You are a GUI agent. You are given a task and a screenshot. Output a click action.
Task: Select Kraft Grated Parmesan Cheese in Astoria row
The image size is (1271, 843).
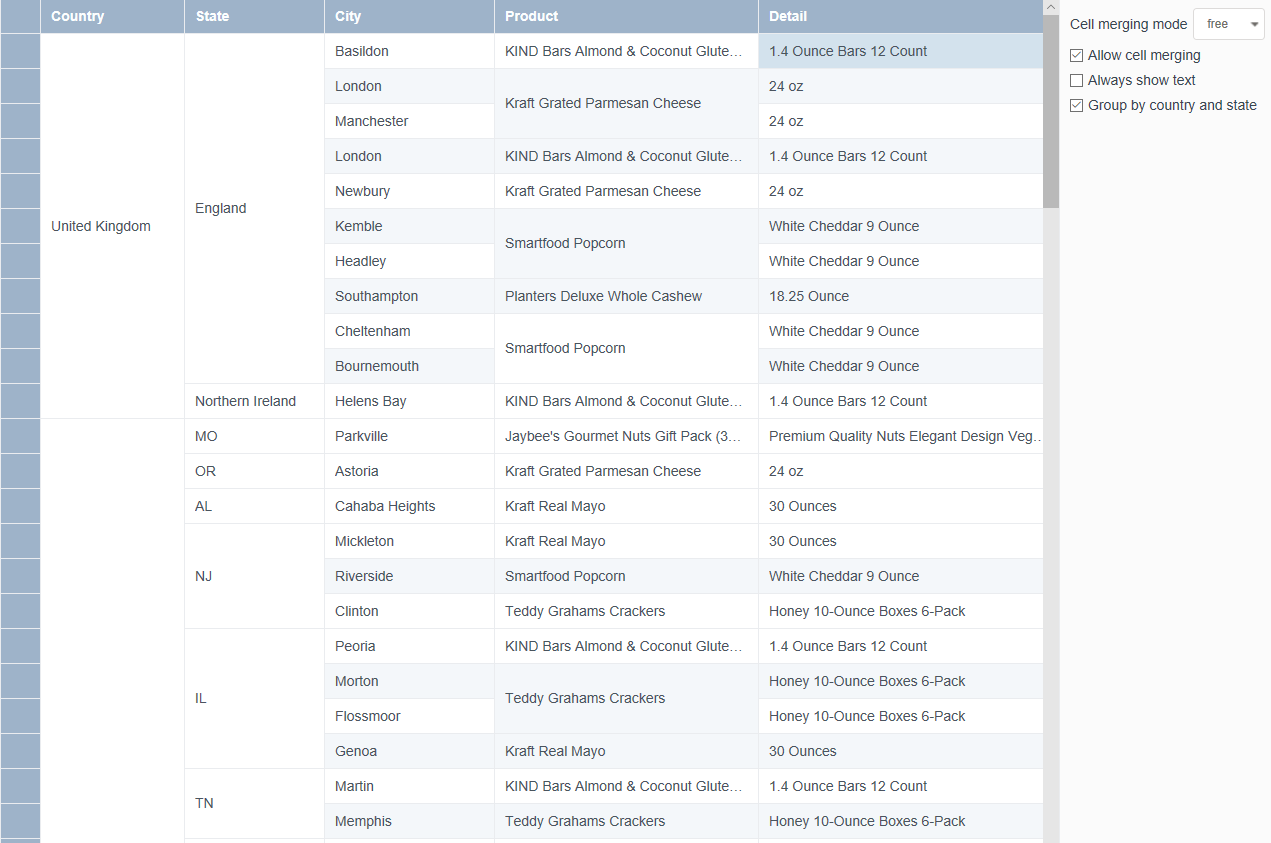pos(626,471)
